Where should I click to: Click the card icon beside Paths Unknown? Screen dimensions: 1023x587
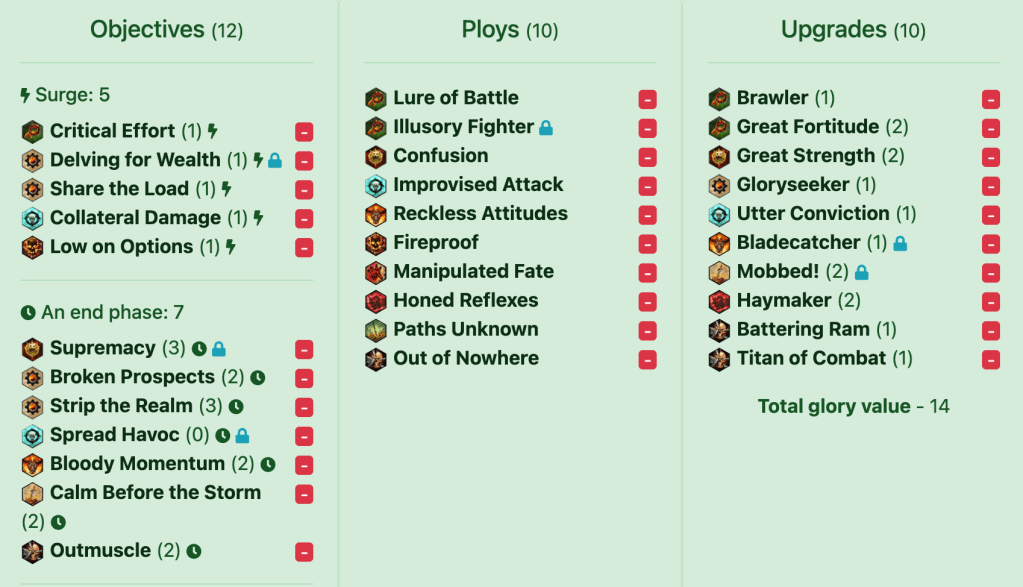tap(375, 330)
